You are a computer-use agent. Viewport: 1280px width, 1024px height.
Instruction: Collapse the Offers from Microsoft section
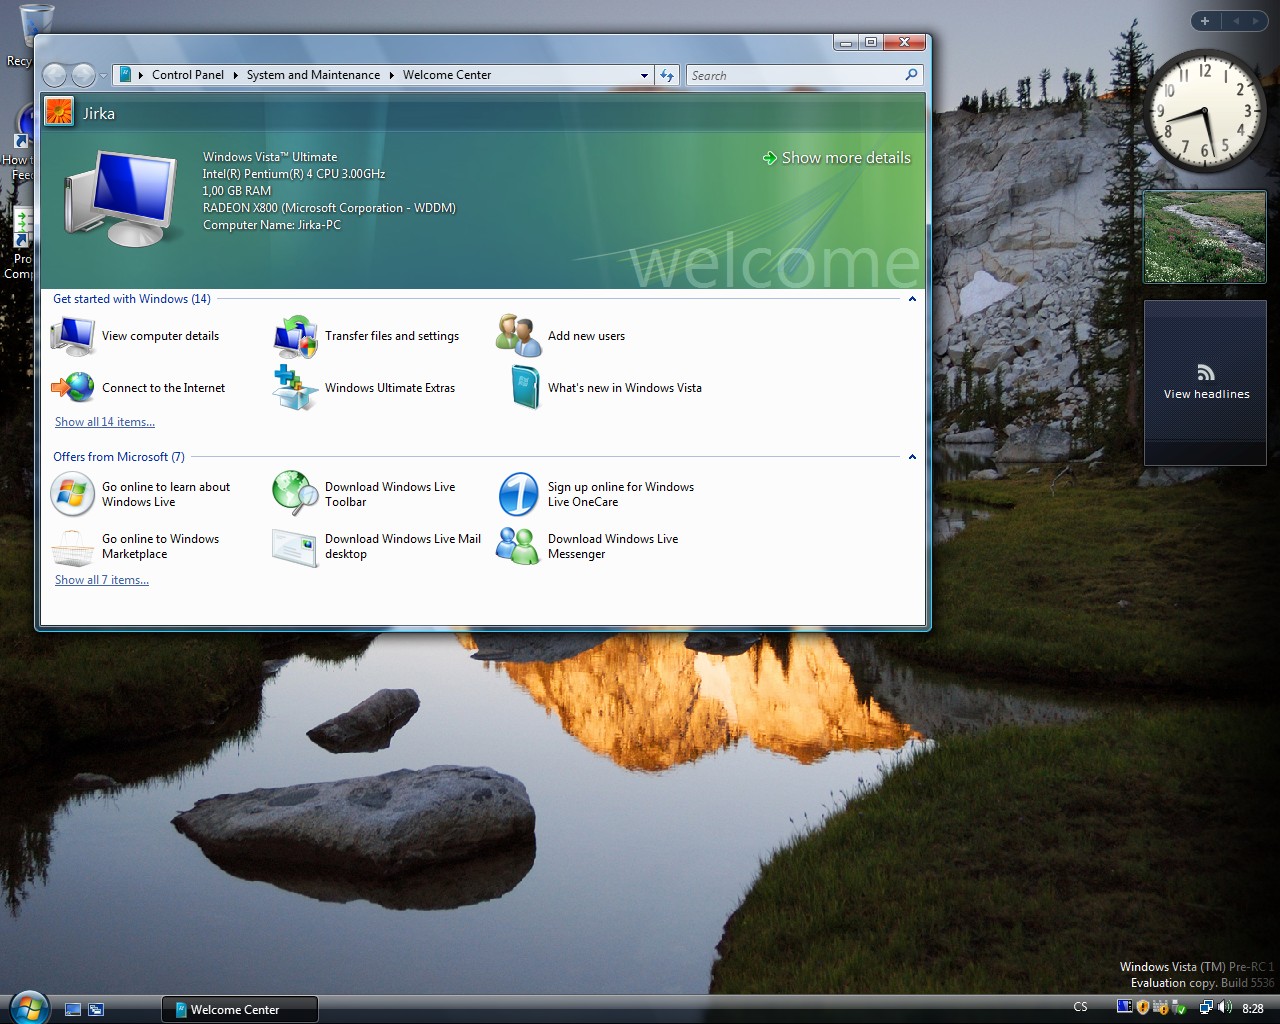[912, 457]
